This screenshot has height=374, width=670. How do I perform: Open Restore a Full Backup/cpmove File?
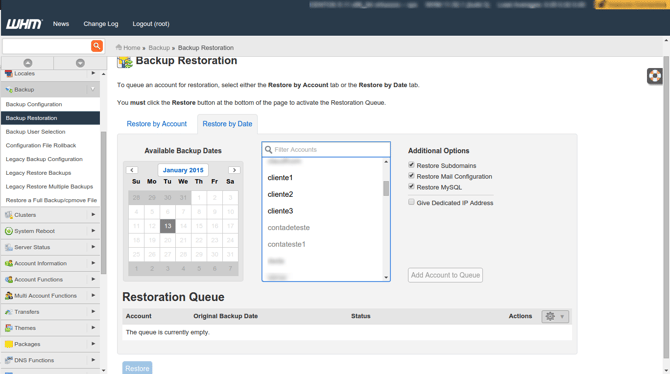(50, 200)
